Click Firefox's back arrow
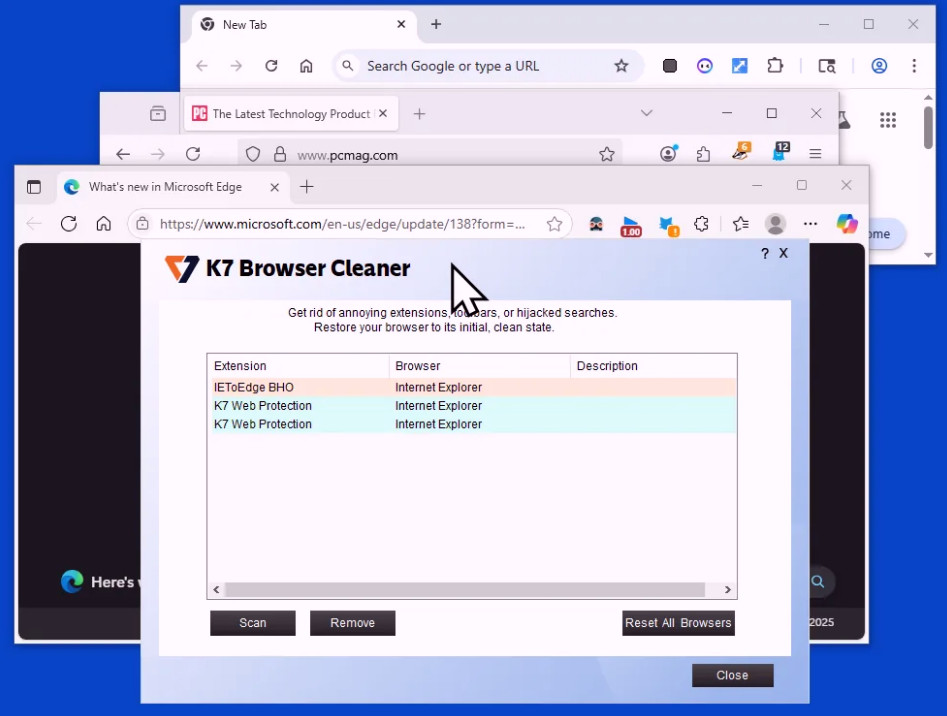Viewport: 947px width, 716px height. coord(123,155)
